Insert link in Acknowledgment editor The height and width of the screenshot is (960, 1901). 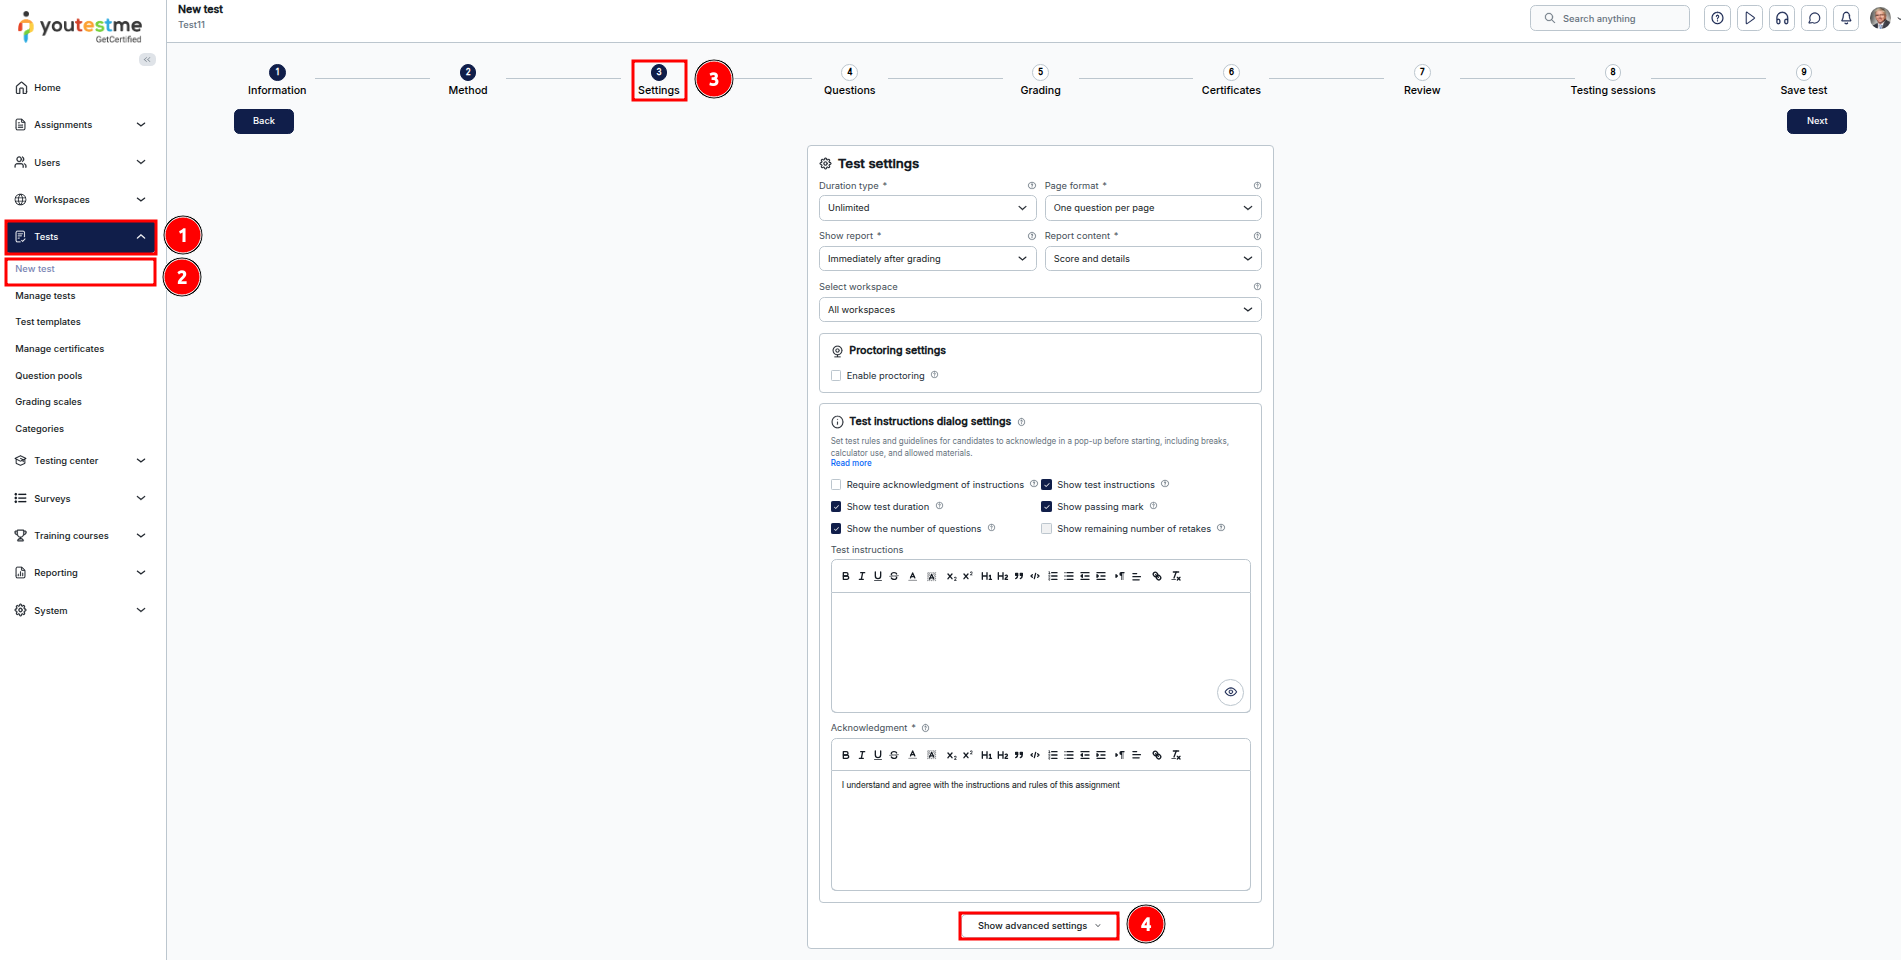click(x=1157, y=755)
